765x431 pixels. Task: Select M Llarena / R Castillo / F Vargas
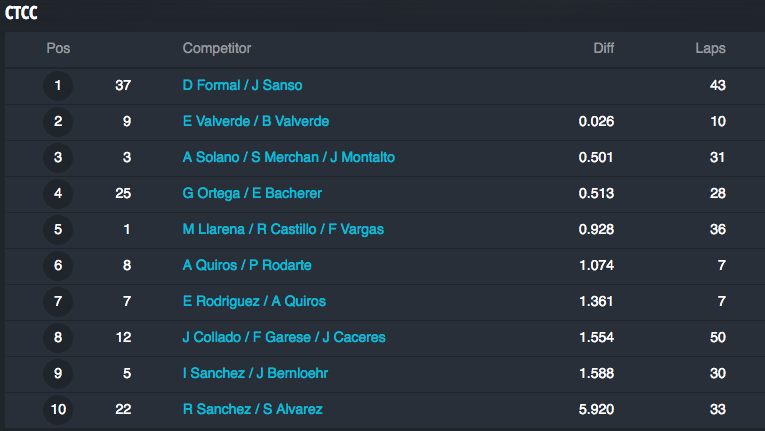[283, 229]
